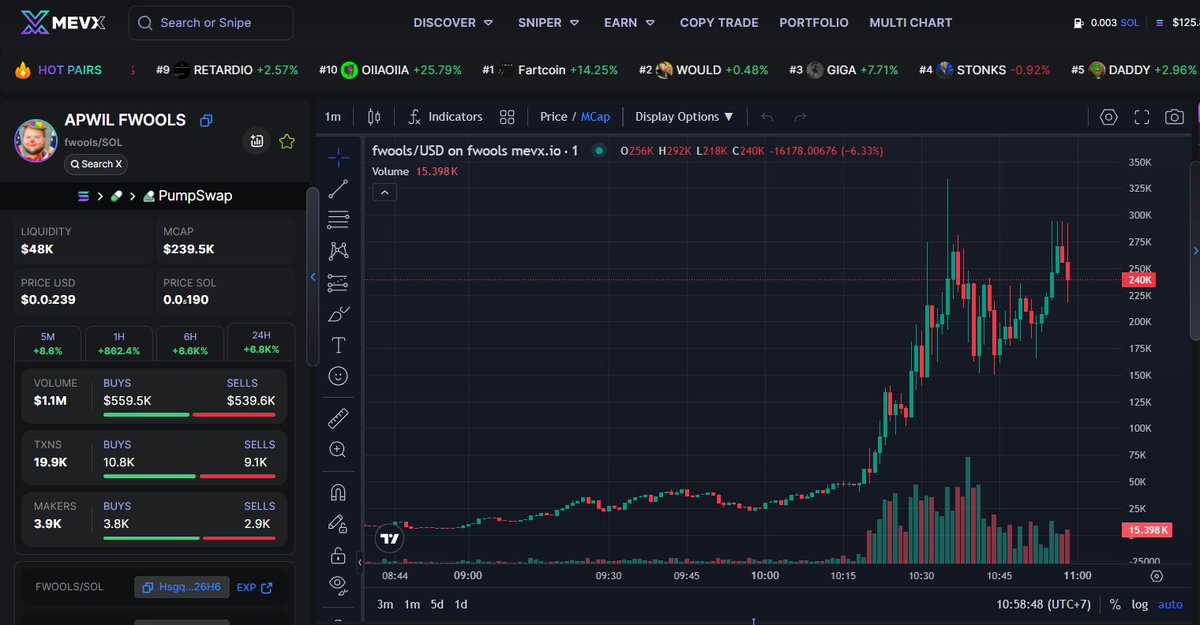Switch chart to fullscreen mode
The width and height of the screenshot is (1200, 625).
coord(1141,117)
